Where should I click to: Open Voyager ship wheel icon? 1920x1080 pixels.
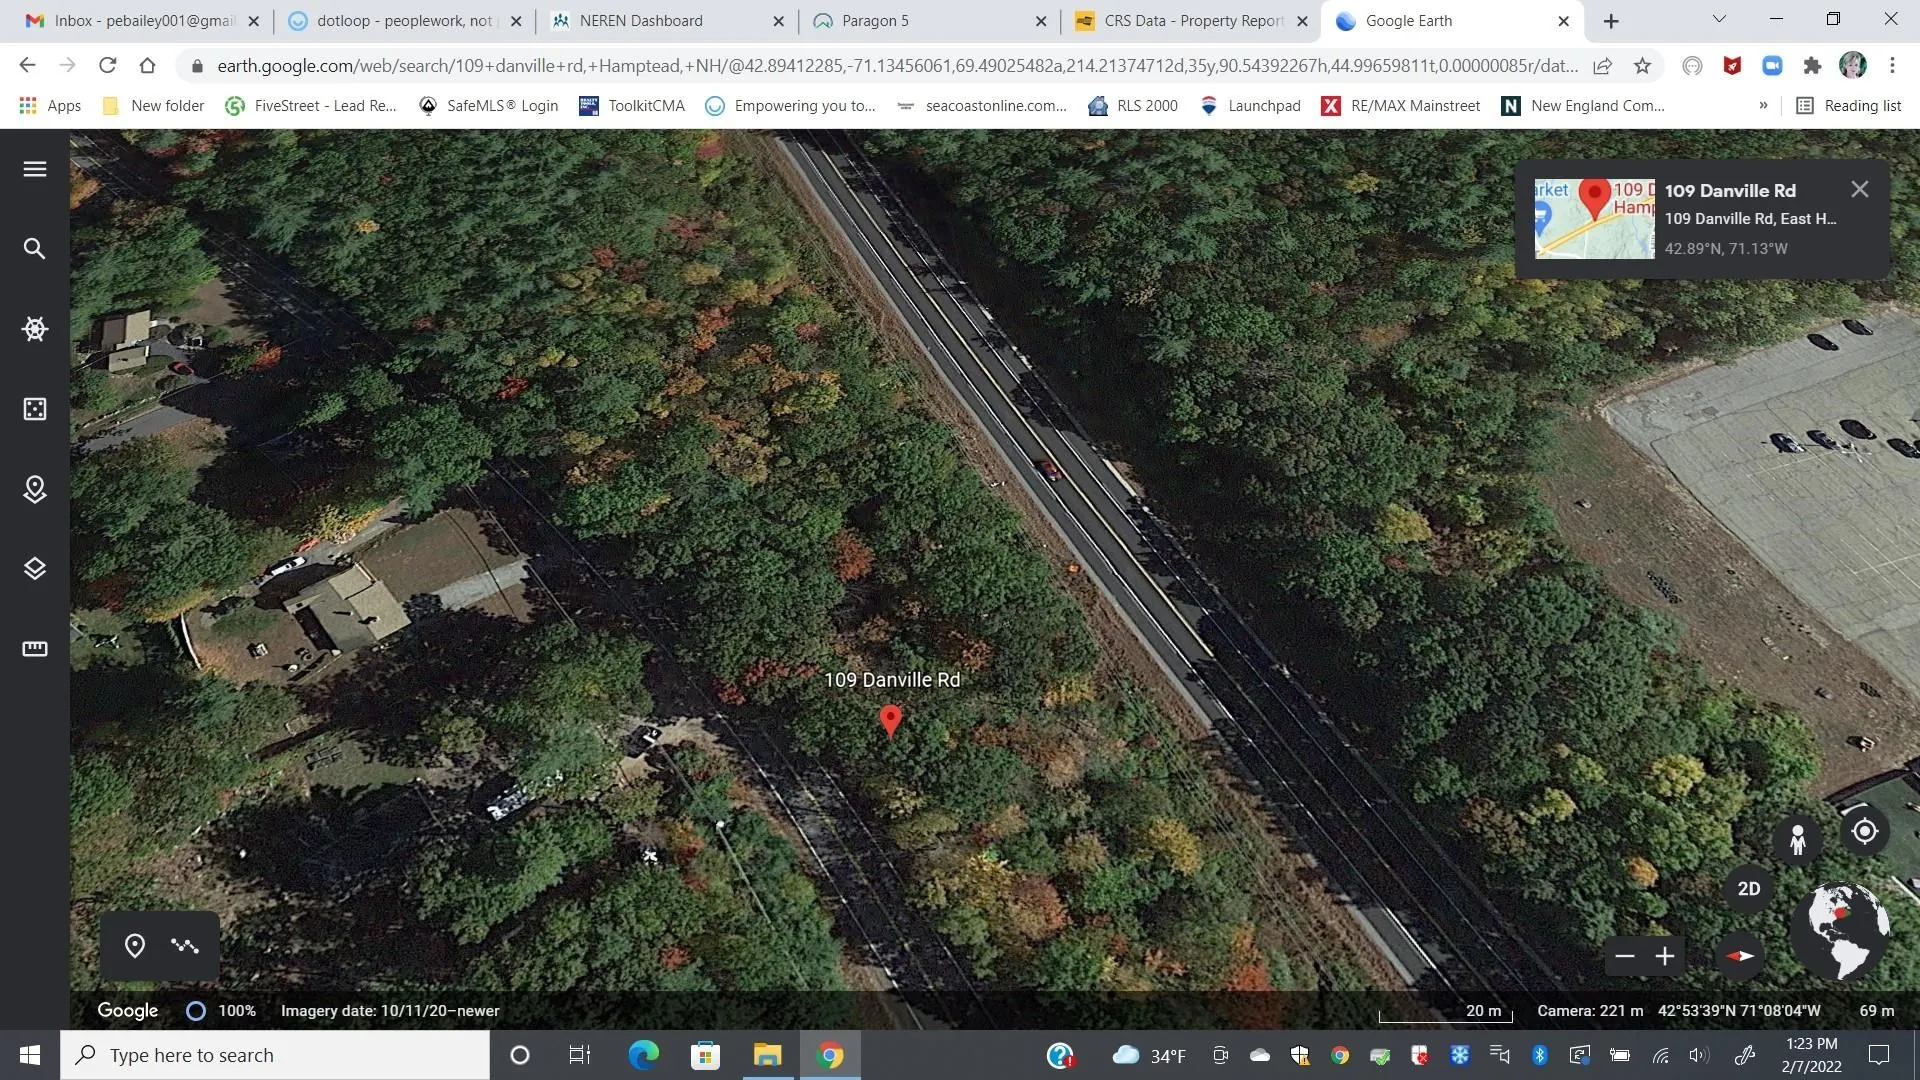35,329
